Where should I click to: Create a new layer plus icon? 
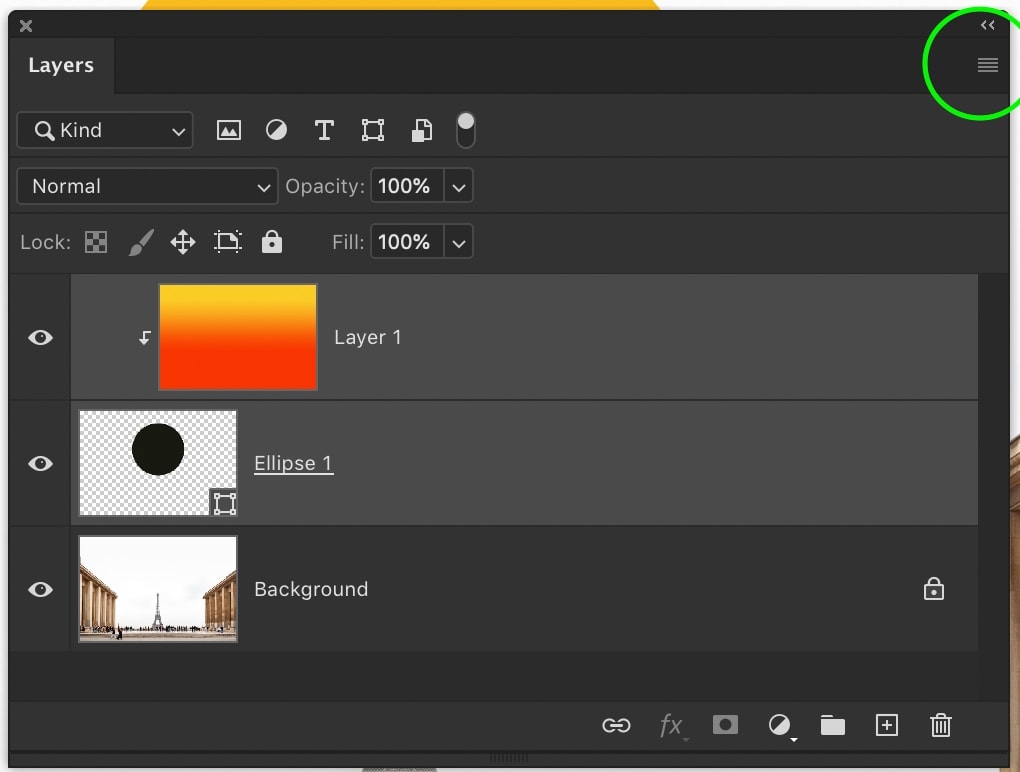(x=887, y=725)
